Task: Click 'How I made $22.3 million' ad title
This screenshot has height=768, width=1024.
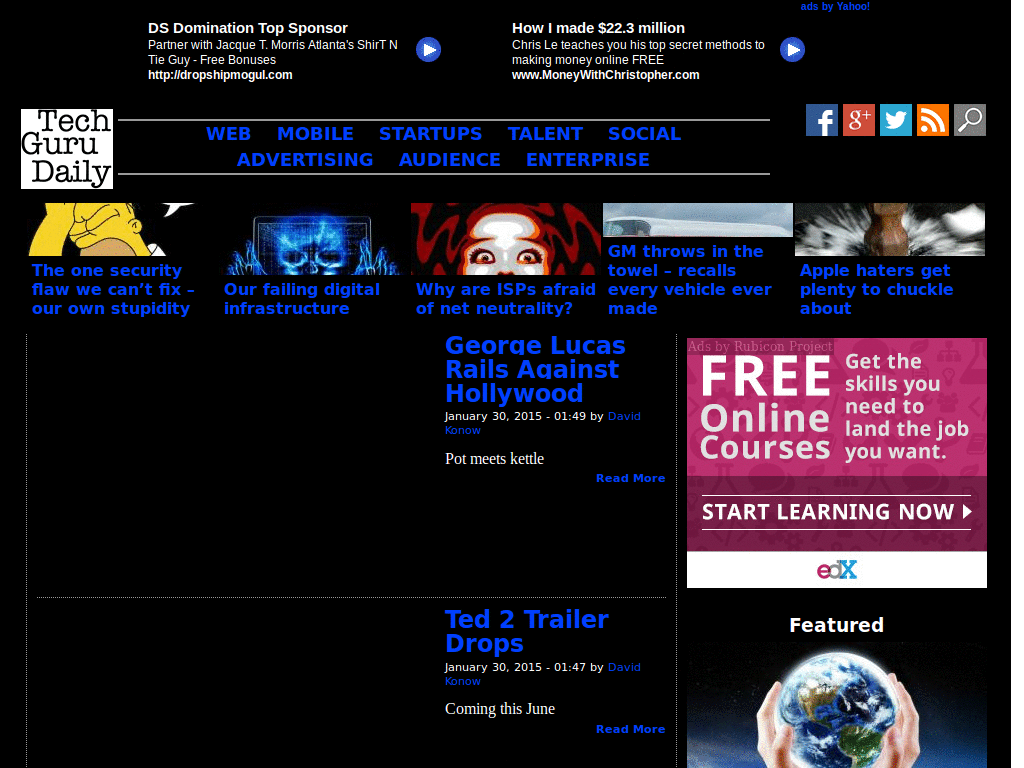Action: pos(598,28)
